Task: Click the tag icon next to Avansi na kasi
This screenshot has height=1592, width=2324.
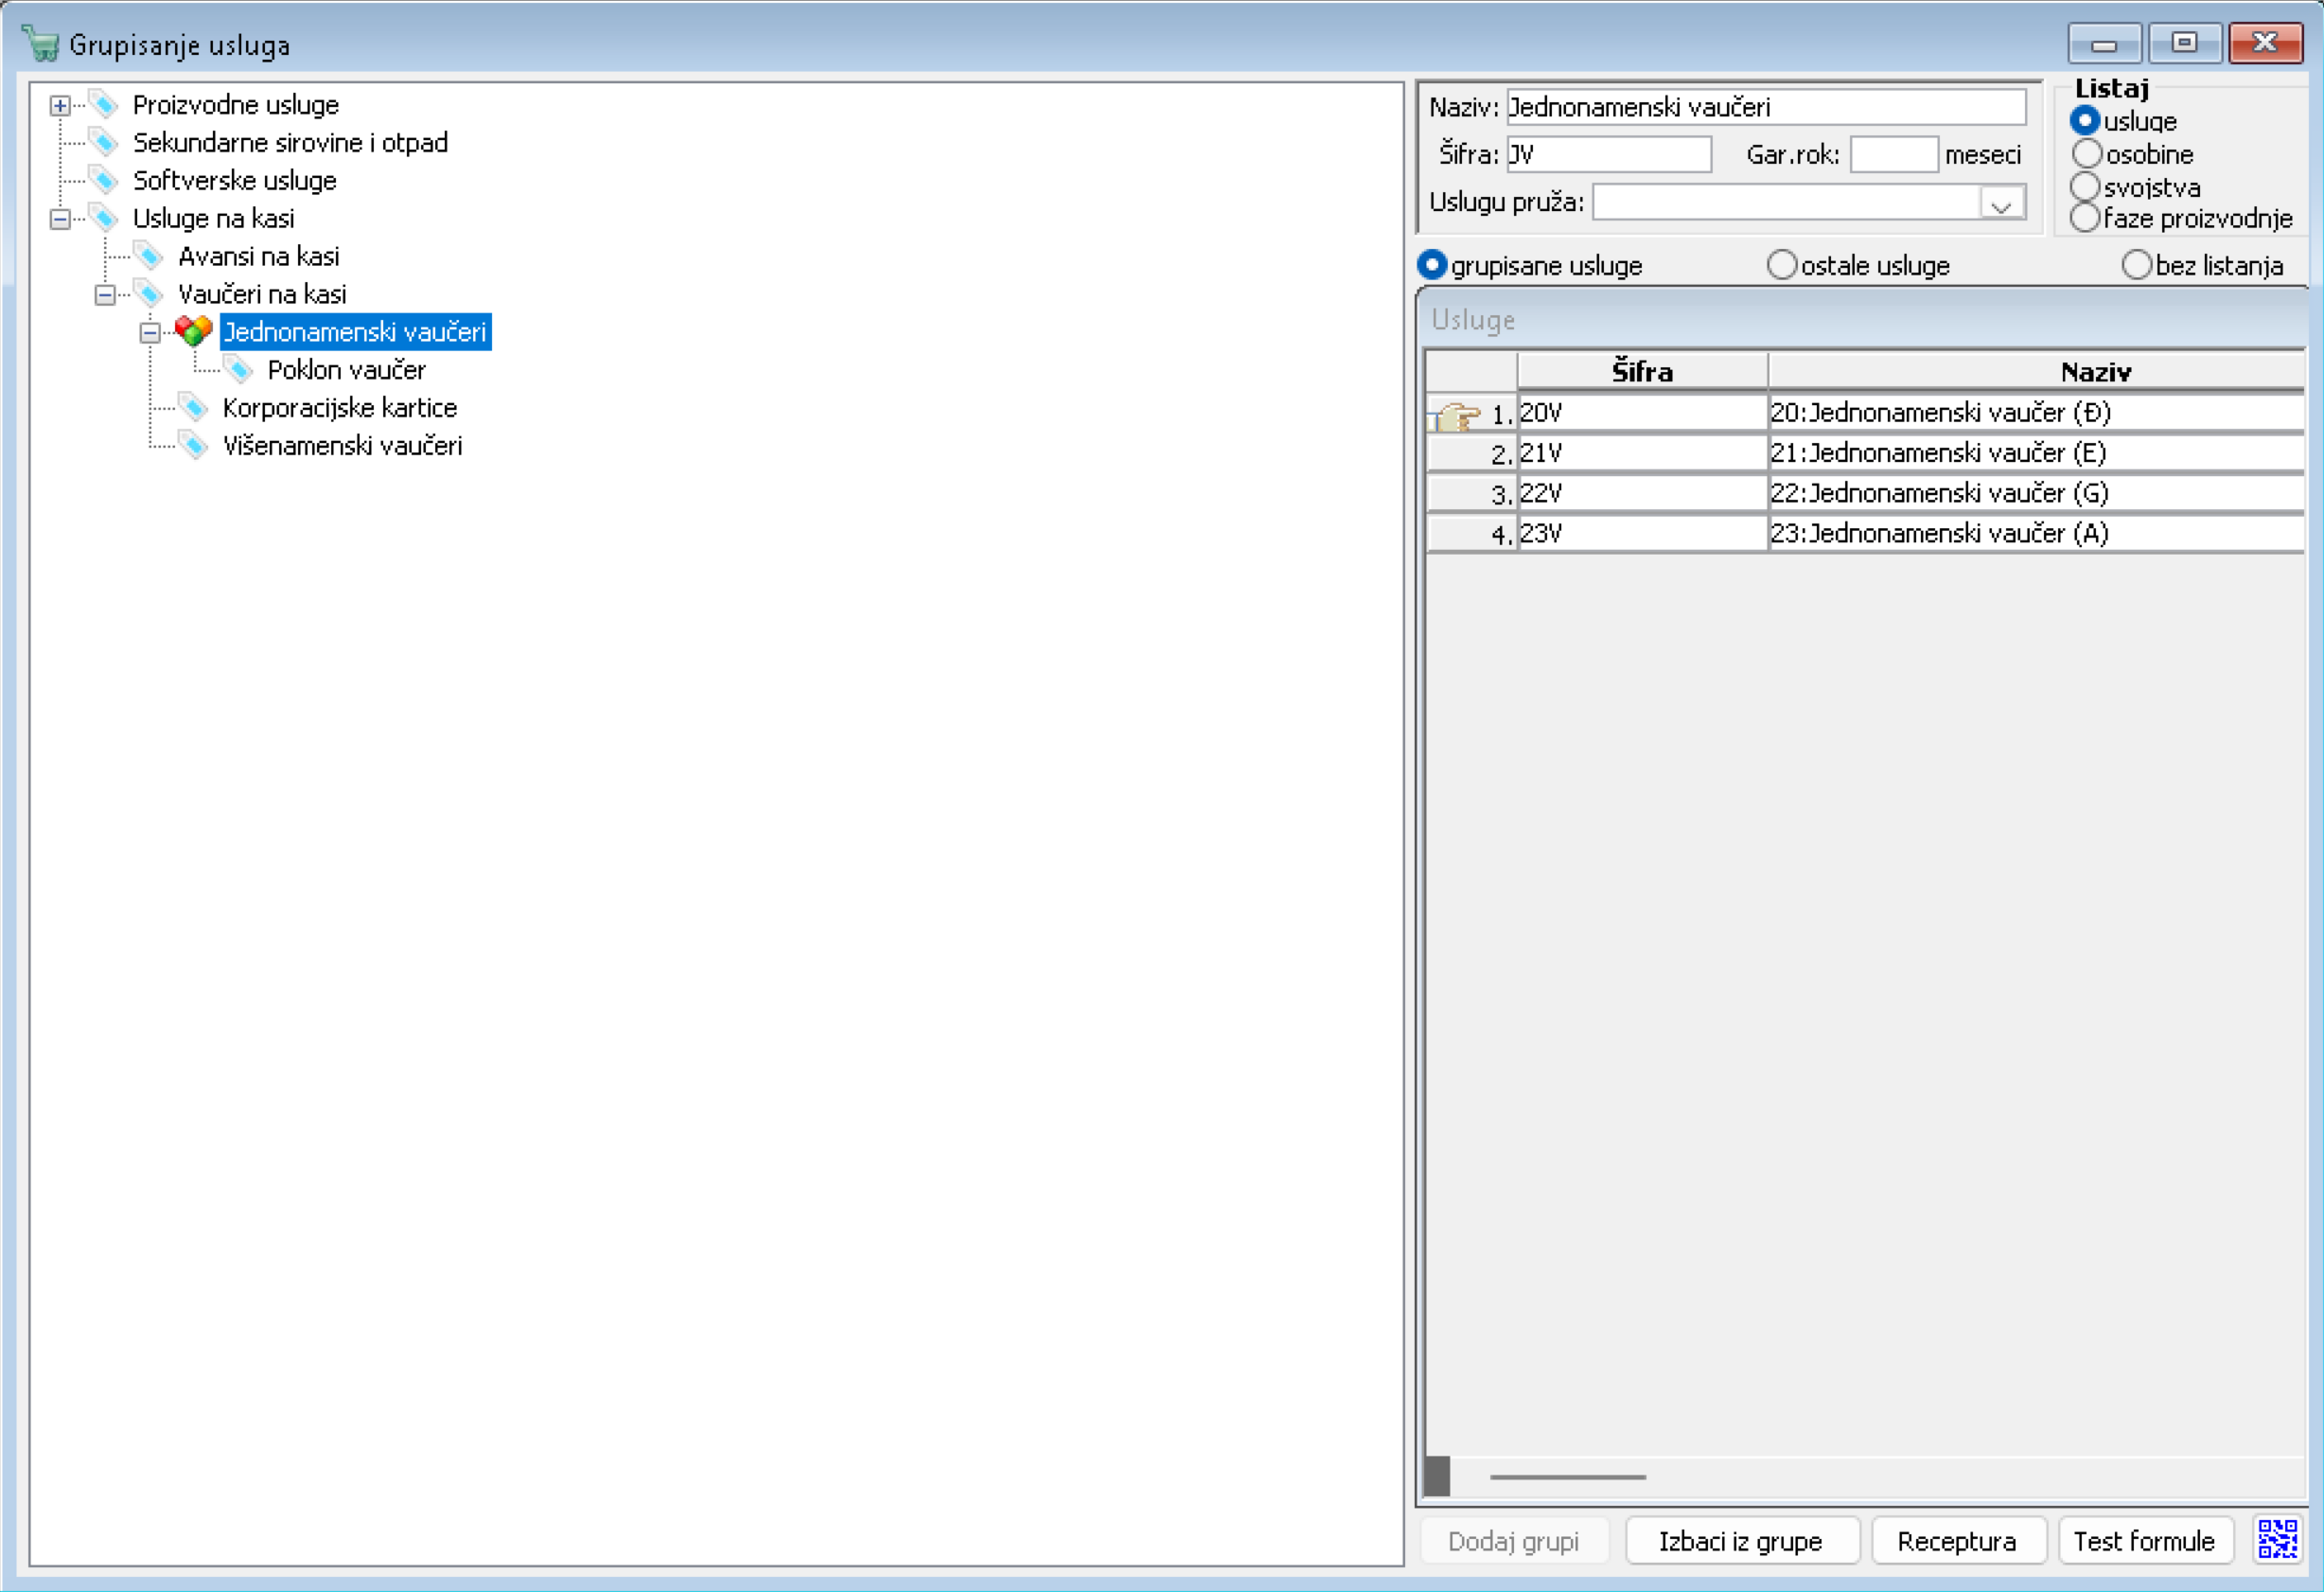Action: [148, 256]
